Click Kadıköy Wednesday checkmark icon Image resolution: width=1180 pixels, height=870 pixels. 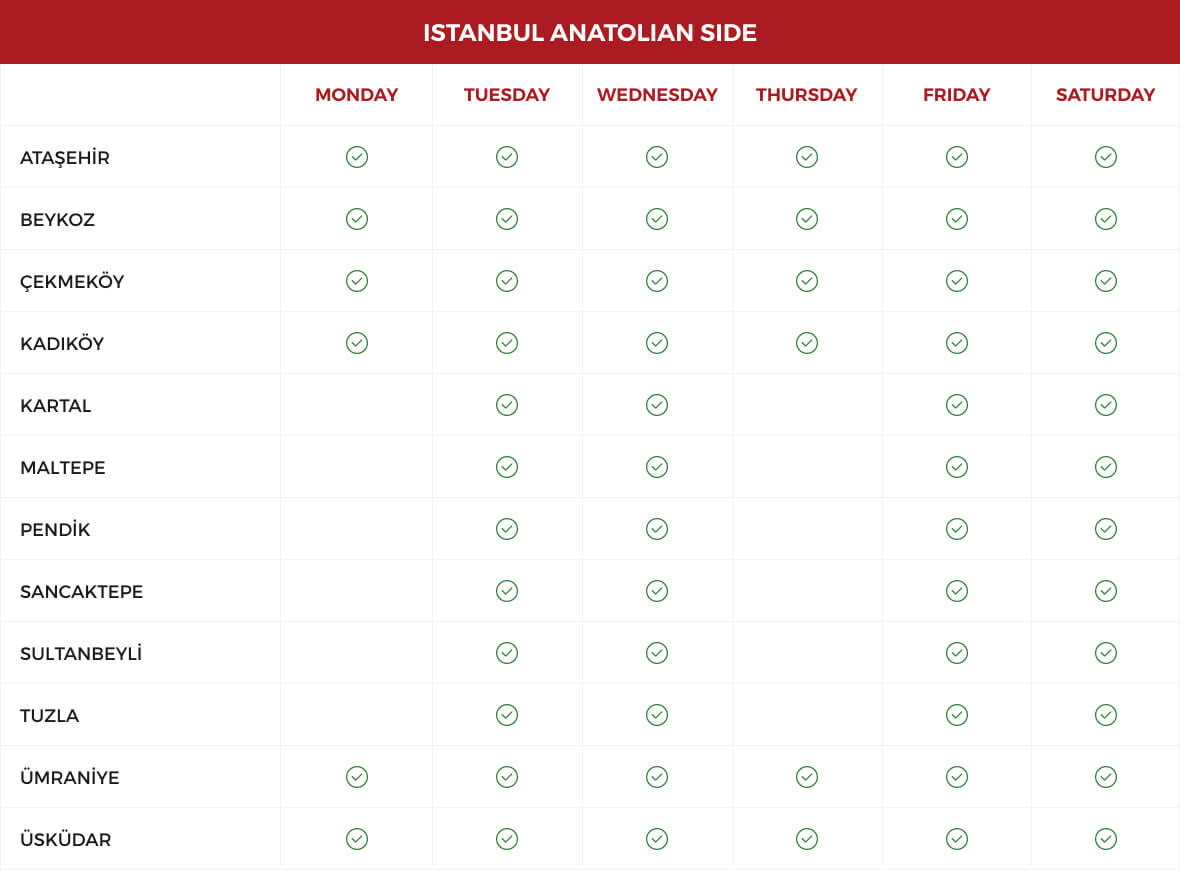click(x=657, y=343)
